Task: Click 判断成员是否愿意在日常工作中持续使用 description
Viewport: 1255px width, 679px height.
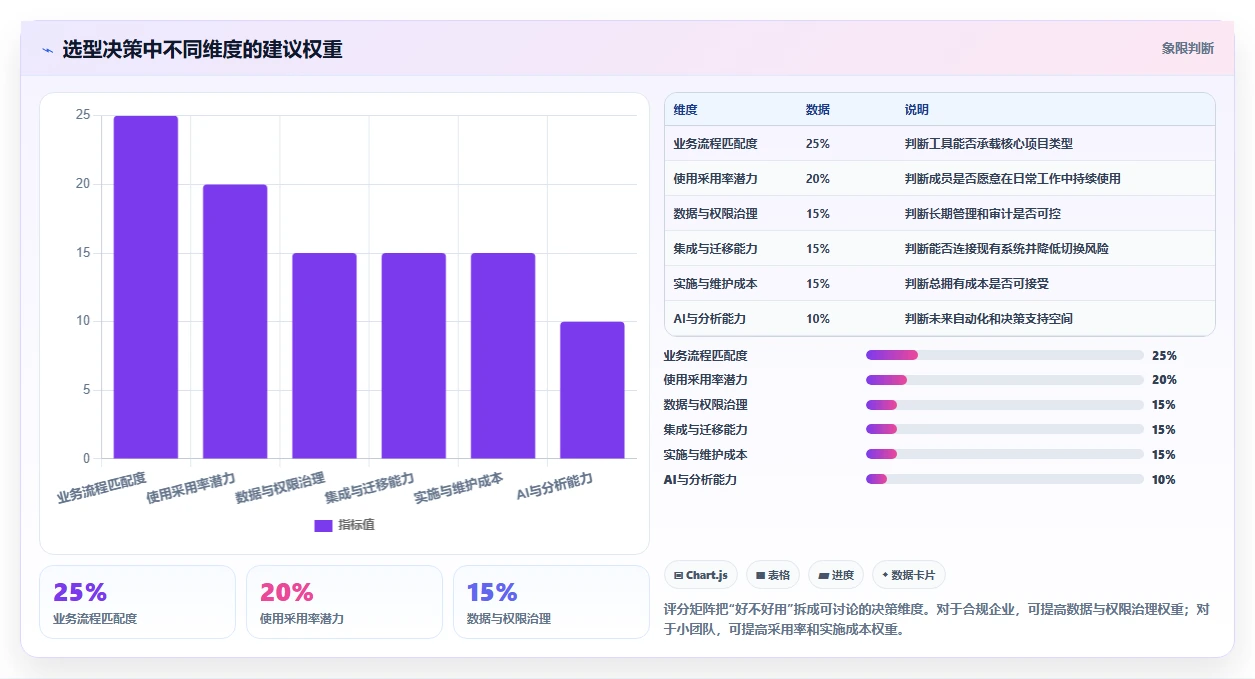Action: click(x=1012, y=179)
